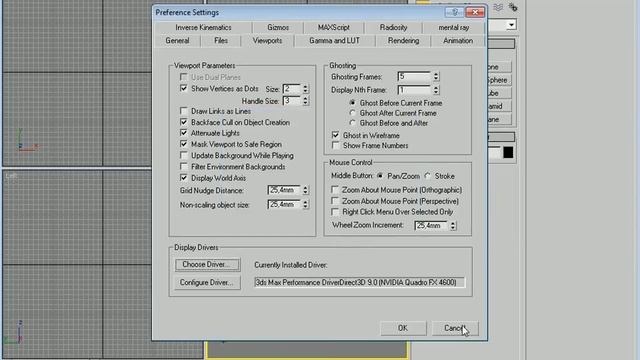
Task: Select Ghost Before and After
Action: (x=353, y=122)
